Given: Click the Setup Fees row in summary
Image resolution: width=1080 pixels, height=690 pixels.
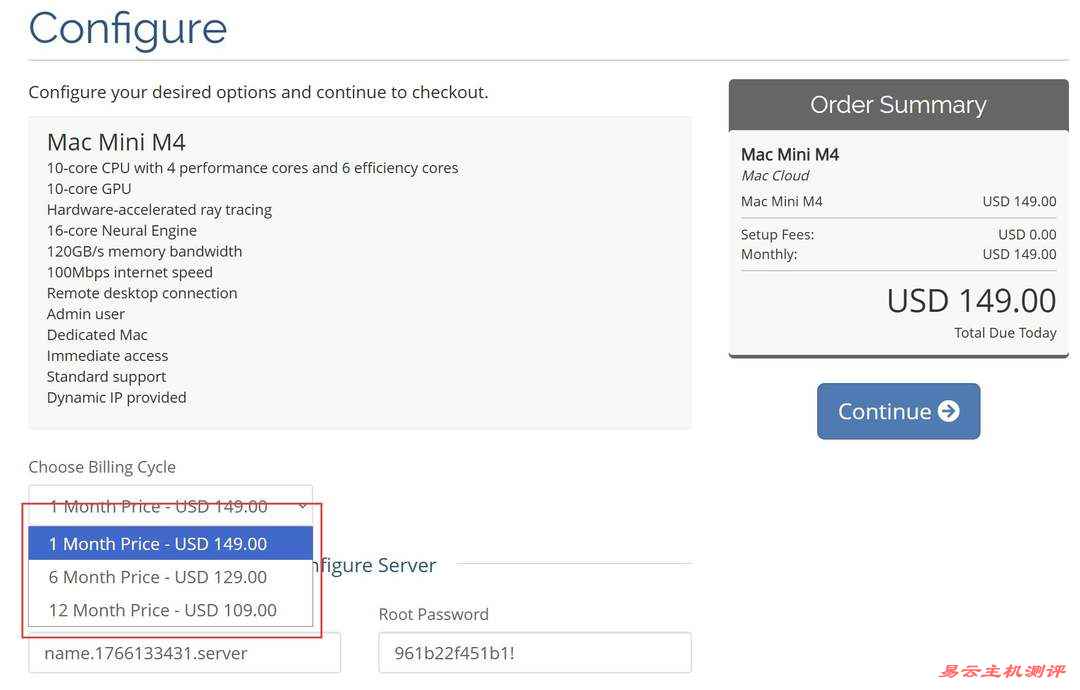Looking at the screenshot, I should pos(898,234).
